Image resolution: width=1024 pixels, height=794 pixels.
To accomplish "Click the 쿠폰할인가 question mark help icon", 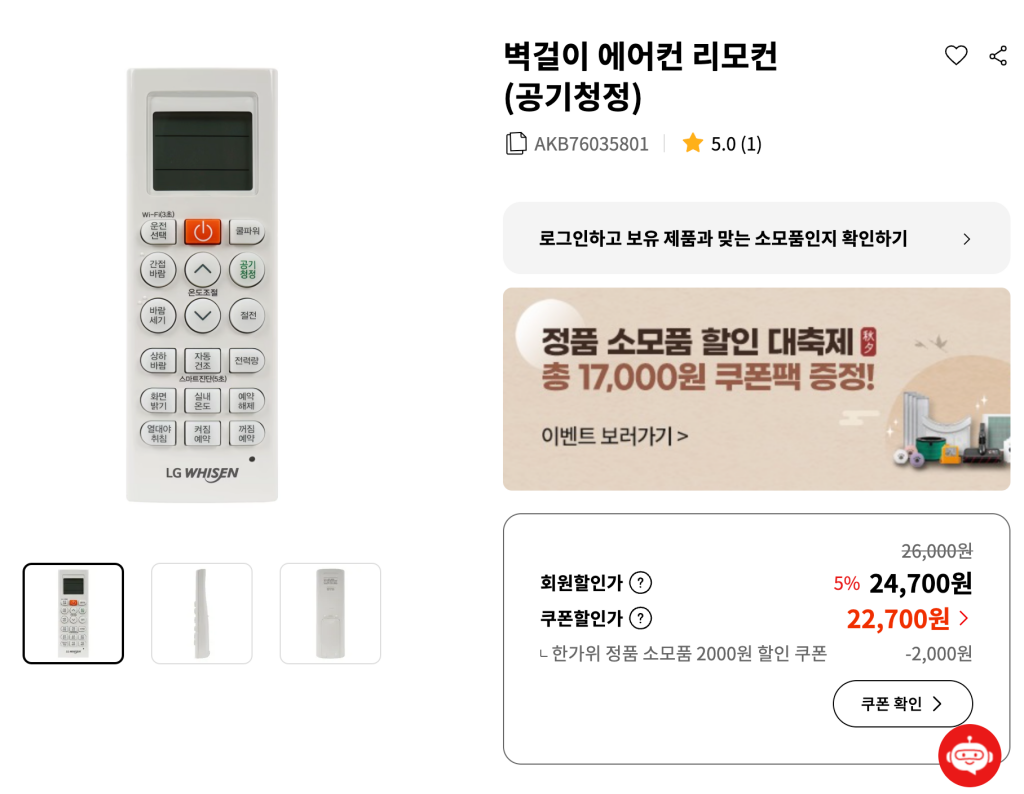I will click(x=641, y=618).
